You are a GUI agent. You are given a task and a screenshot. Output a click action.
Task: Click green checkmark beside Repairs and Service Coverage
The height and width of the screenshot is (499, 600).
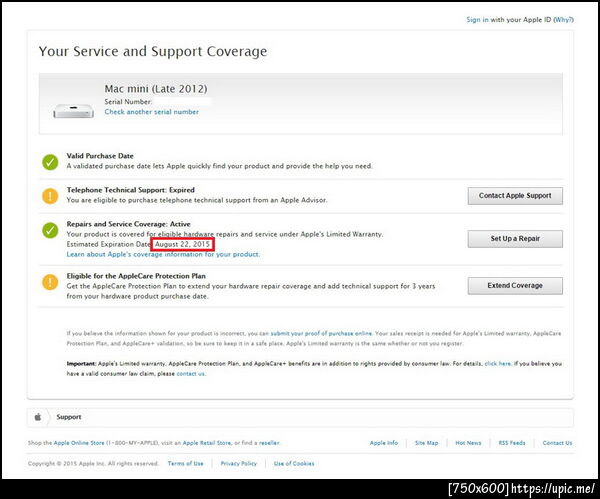(x=50, y=230)
